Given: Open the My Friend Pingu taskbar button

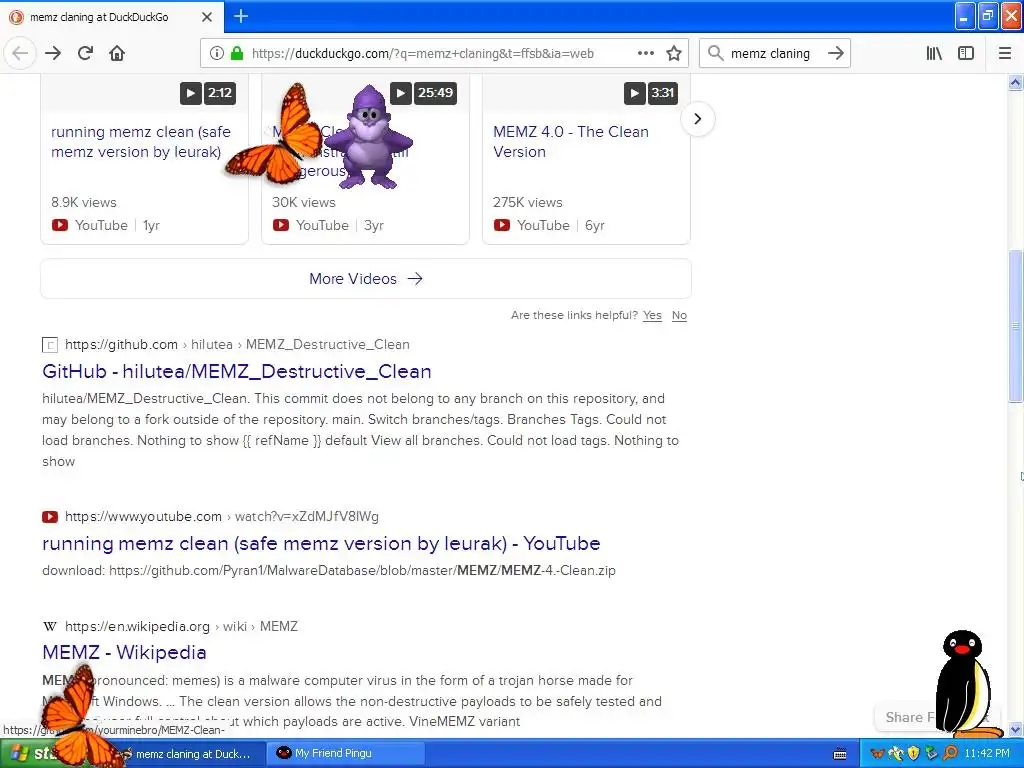Looking at the screenshot, I should coord(346,753).
